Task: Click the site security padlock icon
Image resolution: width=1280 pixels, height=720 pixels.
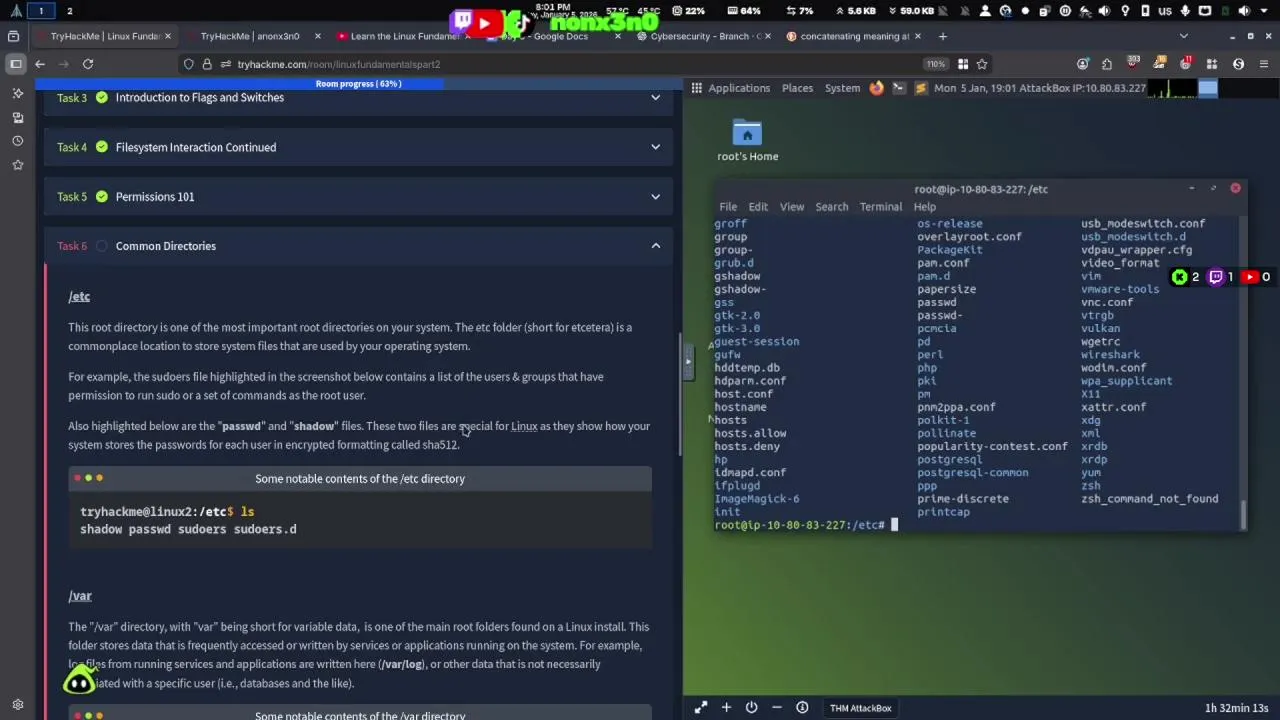Action: pos(207,64)
